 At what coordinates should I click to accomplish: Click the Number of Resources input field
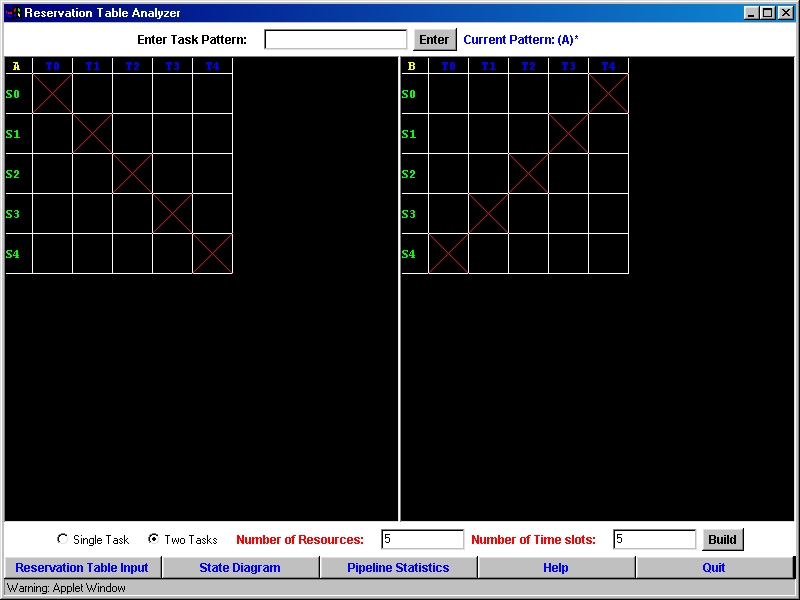[x=423, y=540]
